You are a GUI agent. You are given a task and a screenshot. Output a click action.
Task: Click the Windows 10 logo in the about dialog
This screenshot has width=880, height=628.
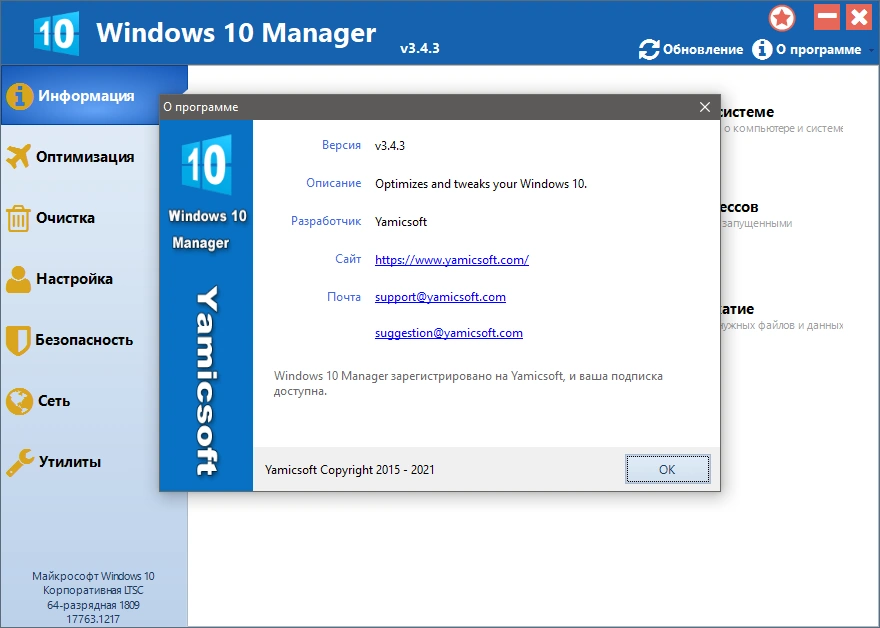207,164
